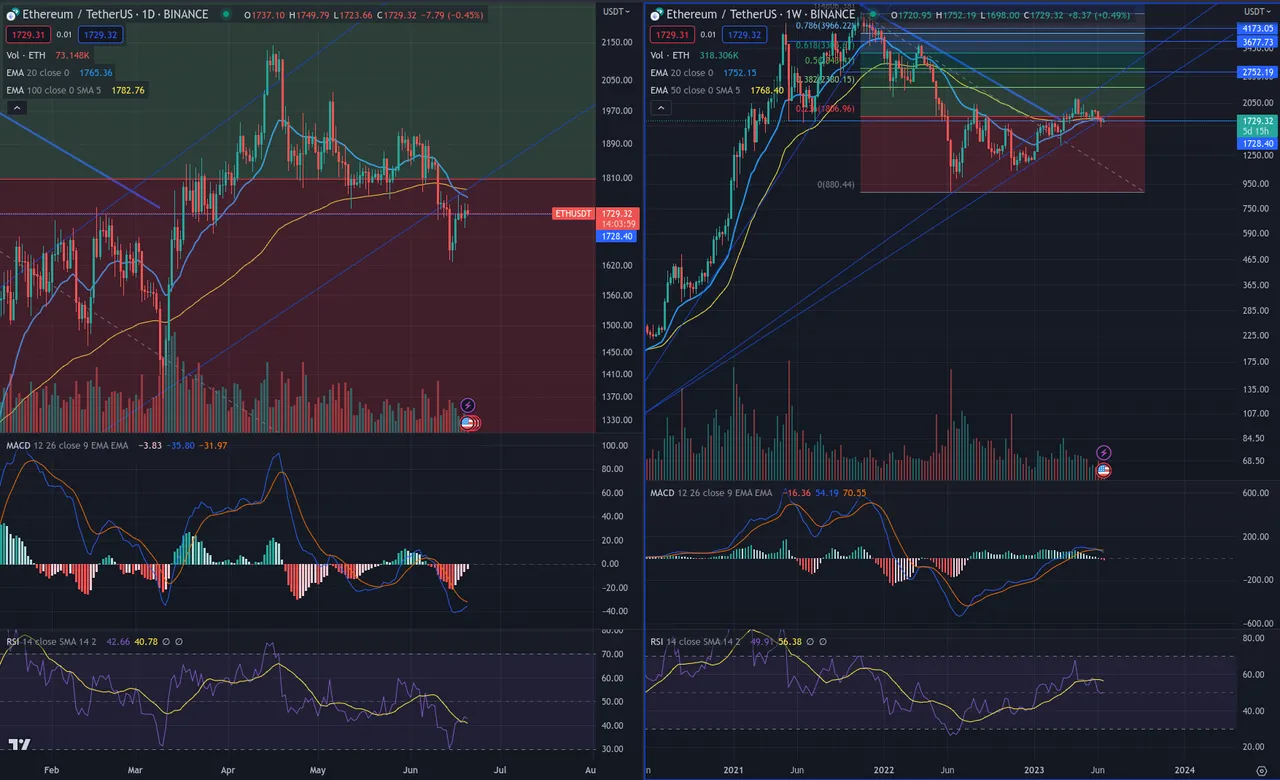The height and width of the screenshot is (780, 1280).
Task: Click the Apr label on the 1D time axis
Action: (227, 770)
